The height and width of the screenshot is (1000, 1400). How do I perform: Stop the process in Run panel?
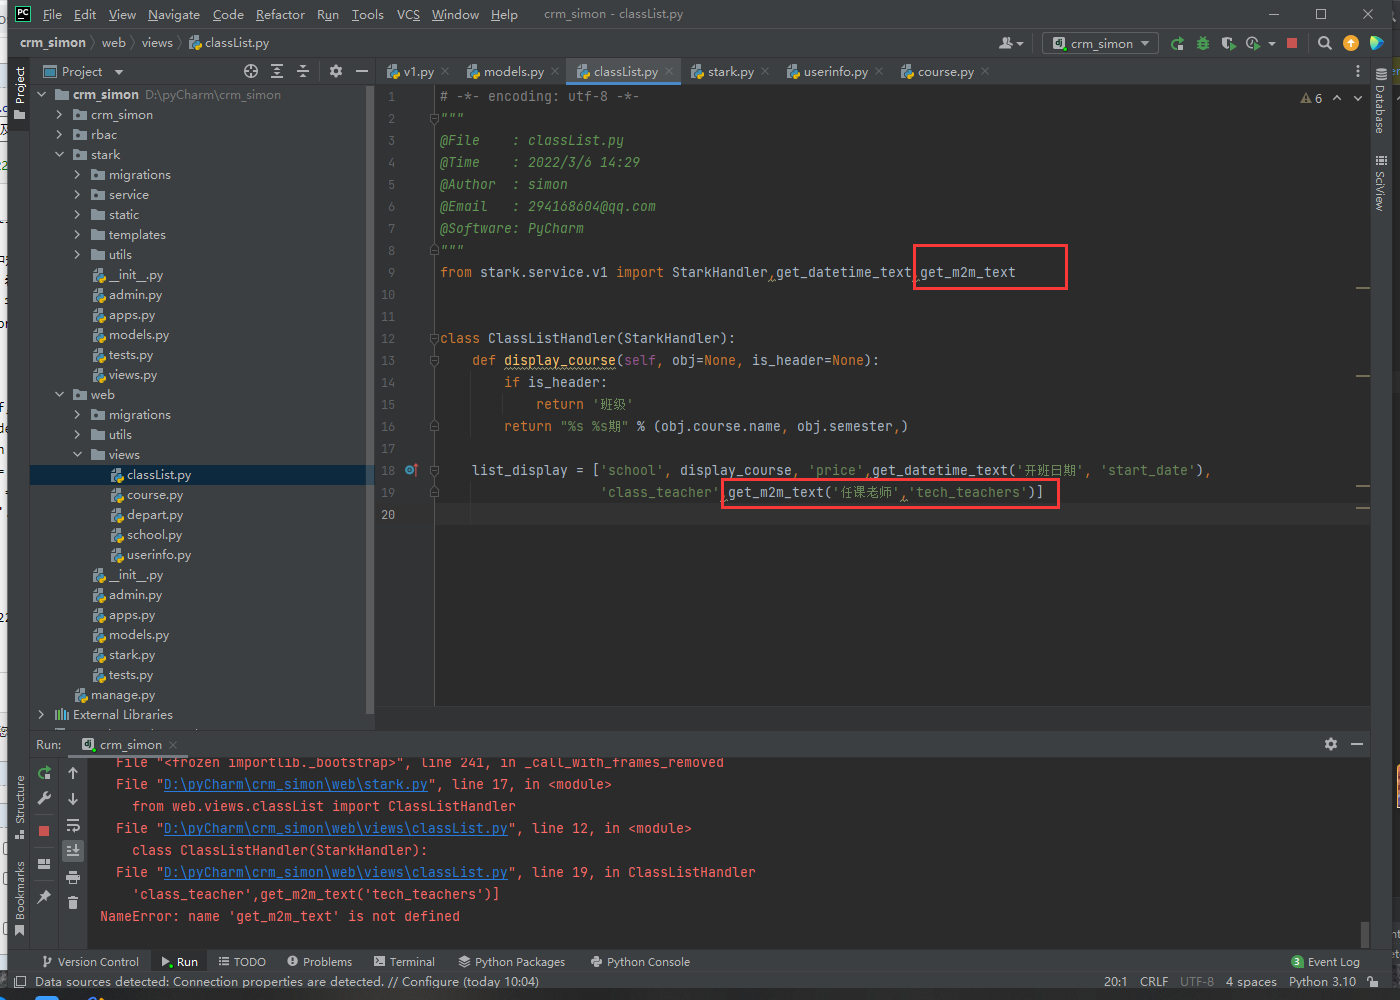tap(44, 830)
